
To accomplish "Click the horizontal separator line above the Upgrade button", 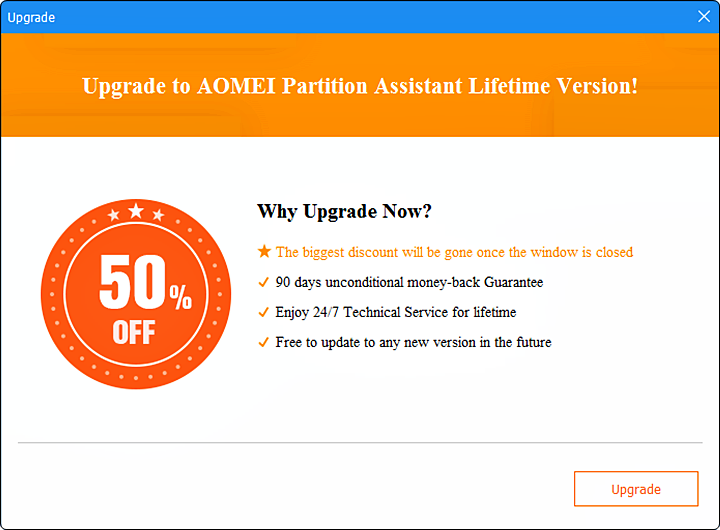I will click(360, 442).
